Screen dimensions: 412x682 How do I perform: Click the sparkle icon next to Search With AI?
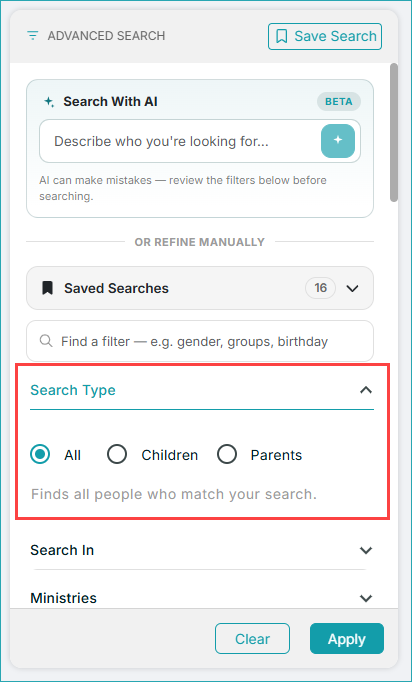pos(49,102)
